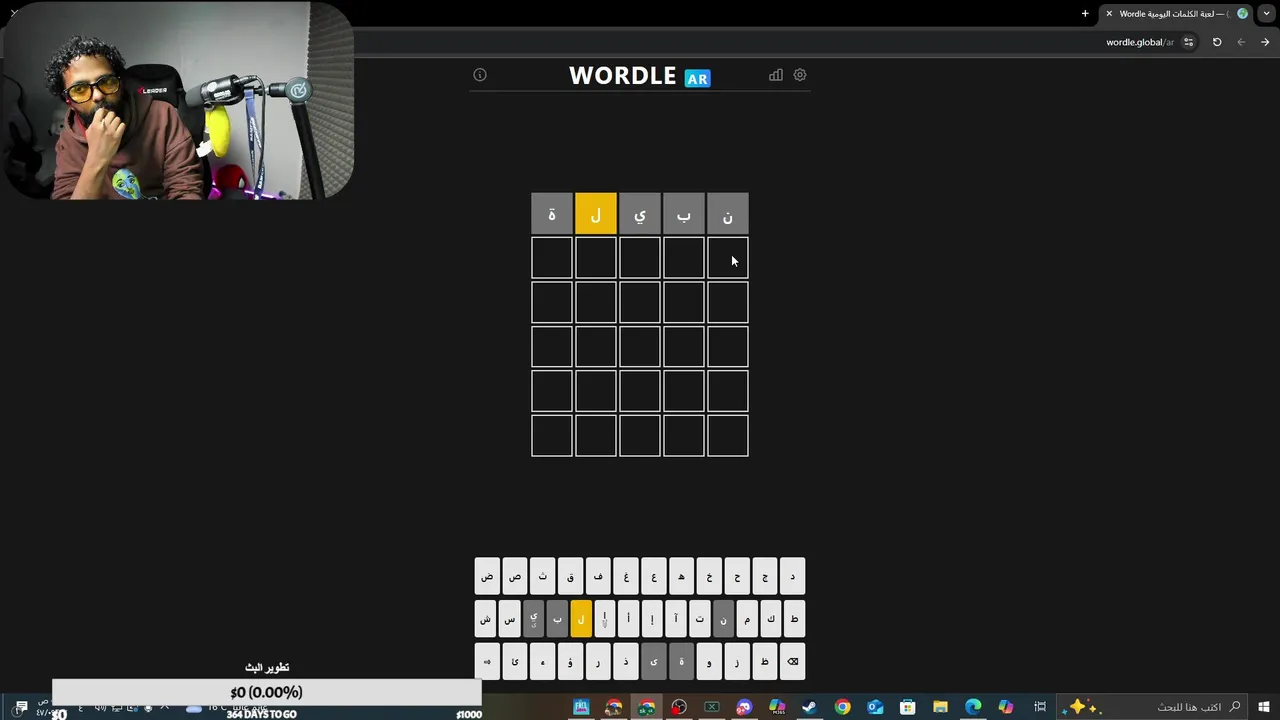Open the notification center icon
1280x720 pixels.
(21, 707)
